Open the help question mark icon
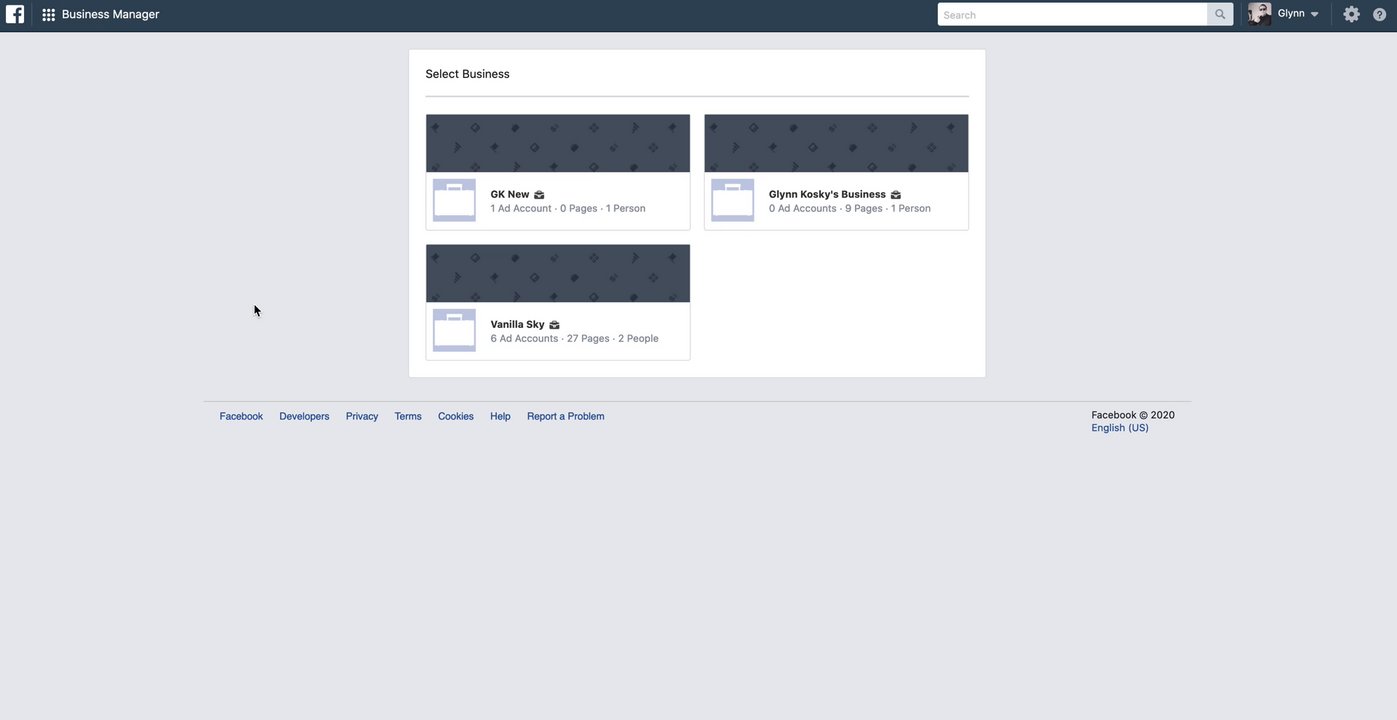This screenshot has width=1397, height=720. click(1380, 14)
